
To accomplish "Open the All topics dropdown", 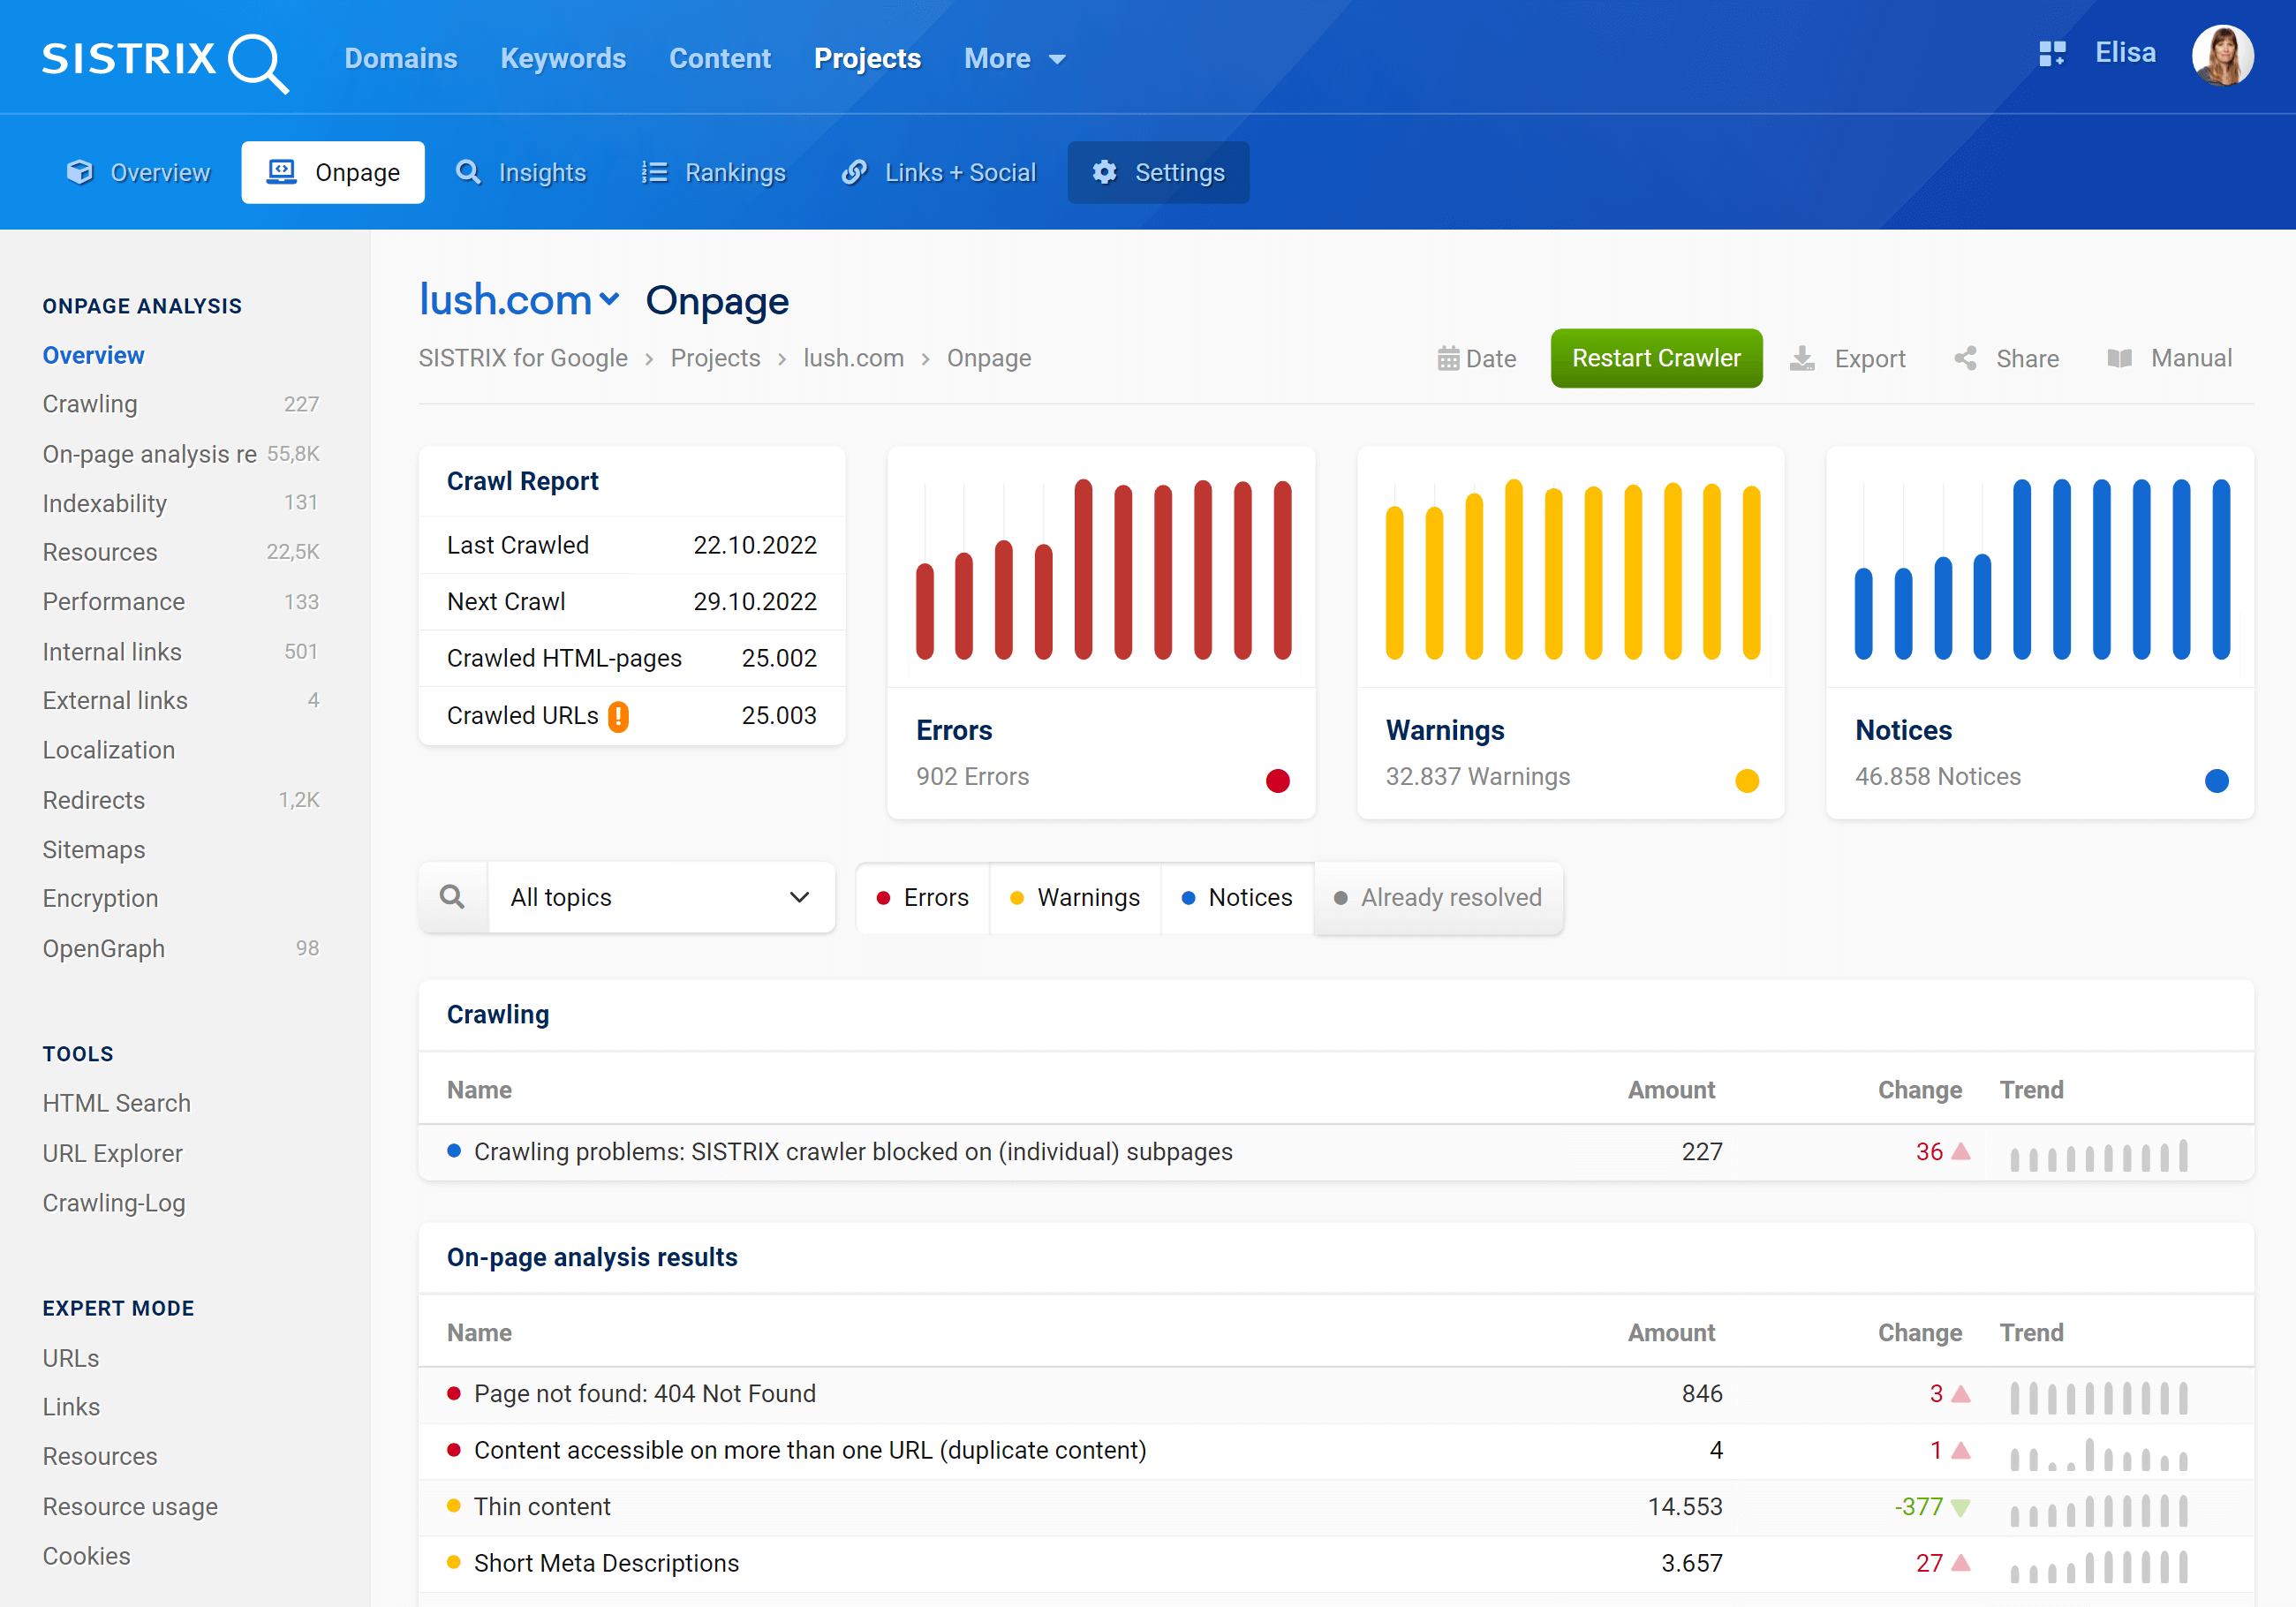I will pos(661,897).
